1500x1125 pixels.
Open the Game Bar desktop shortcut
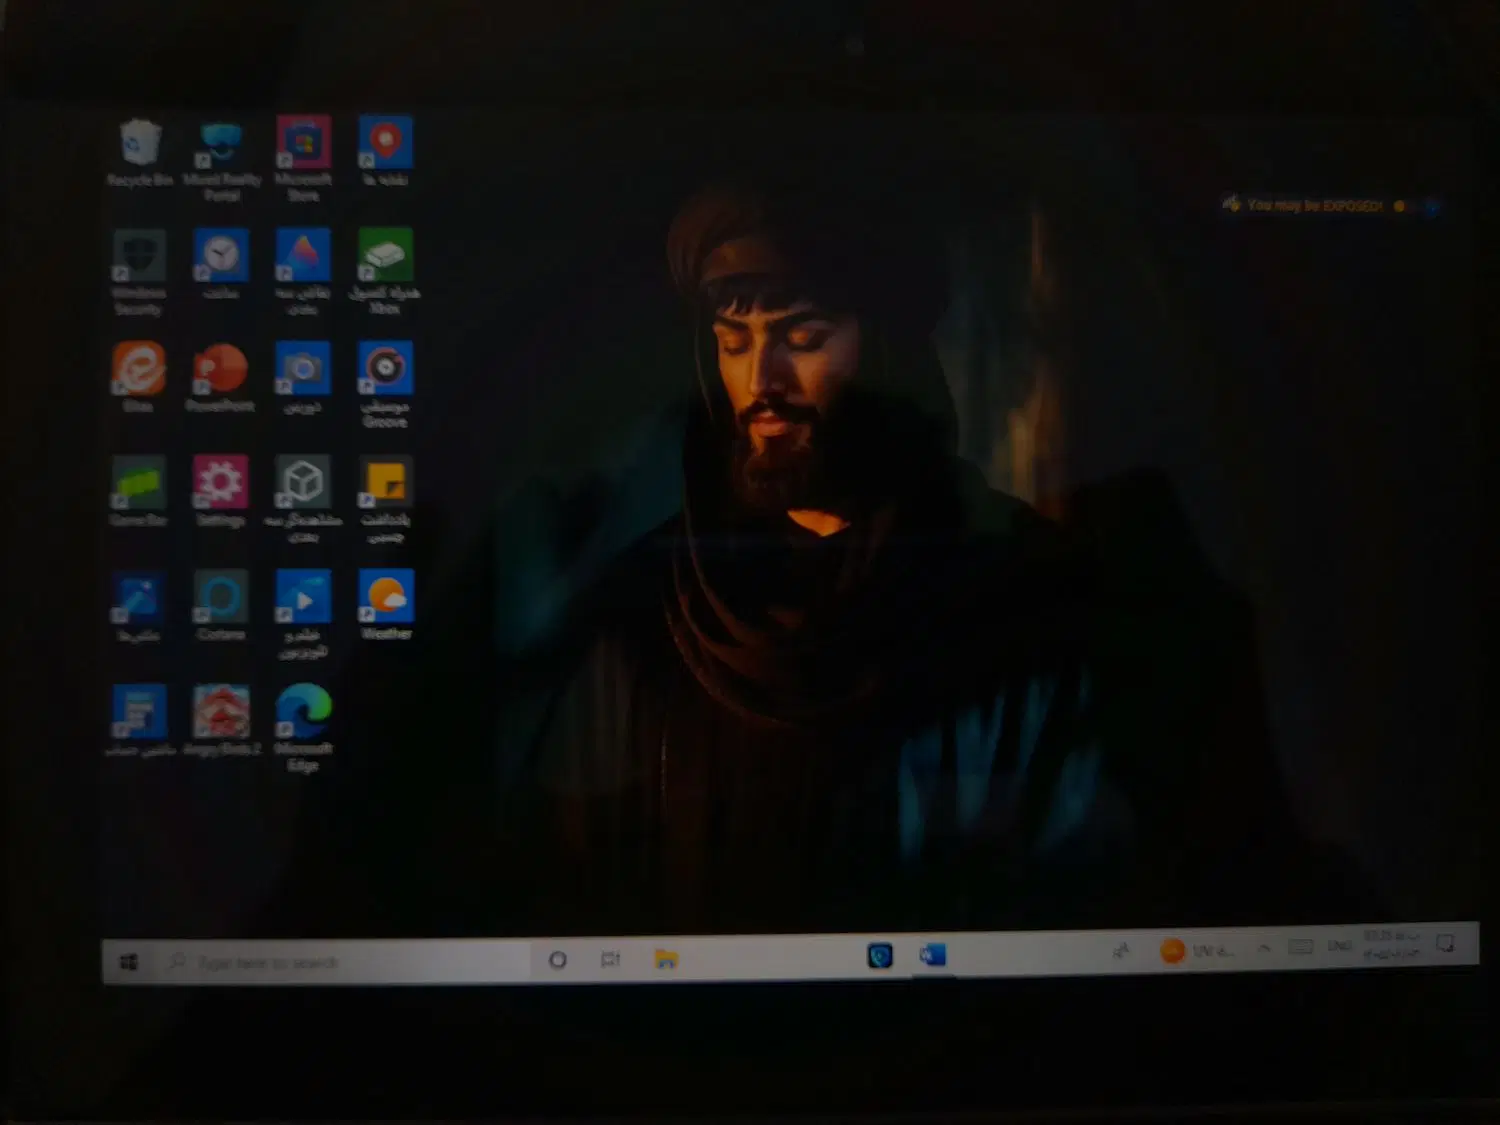(138, 492)
